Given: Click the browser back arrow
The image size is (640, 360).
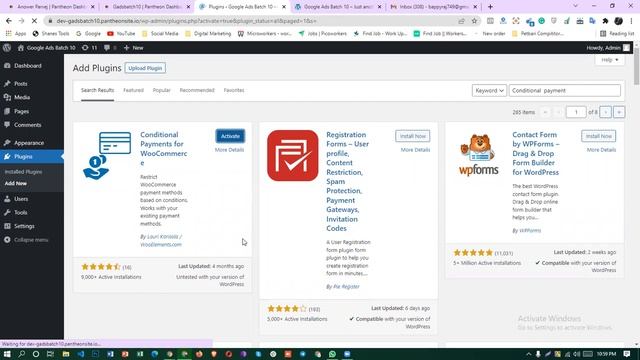Looking at the screenshot, I should pos(9,21).
